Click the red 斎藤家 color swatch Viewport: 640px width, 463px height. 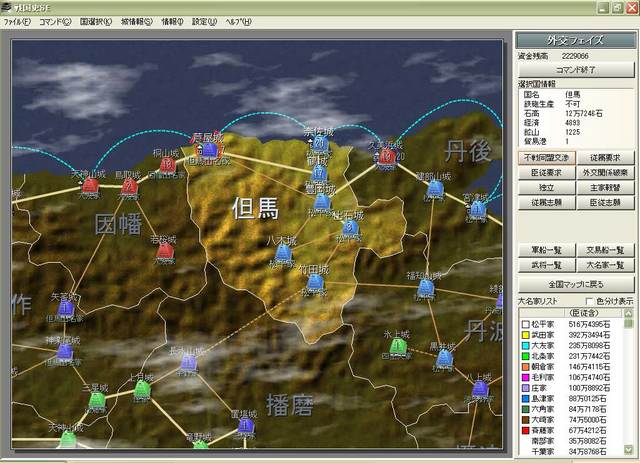(x=526, y=430)
